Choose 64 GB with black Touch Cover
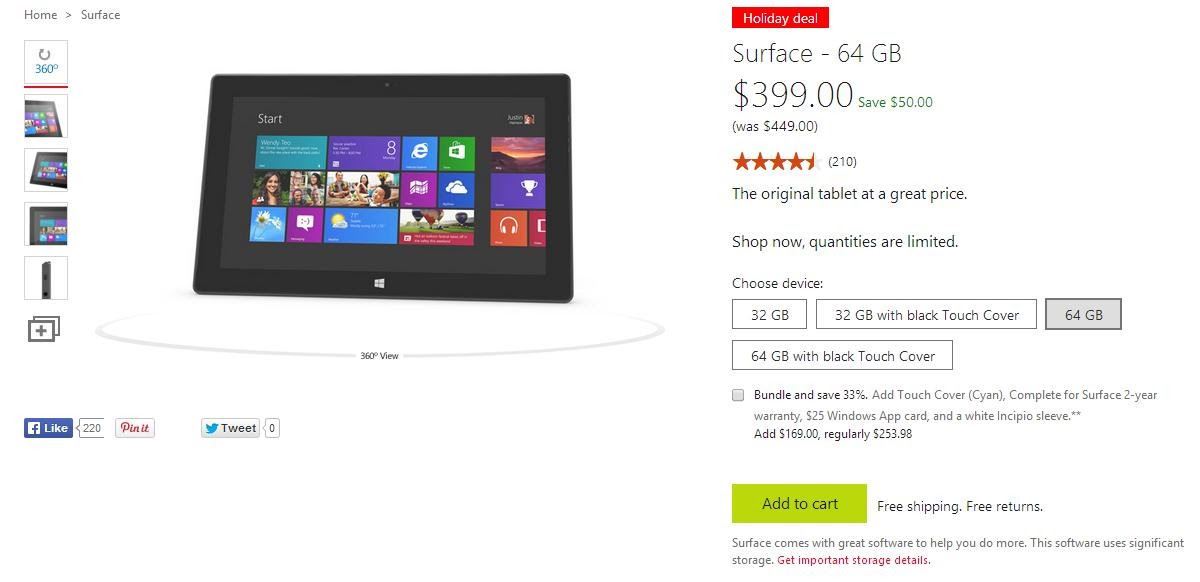Screen dimensions: 1200x582 coord(843,355)
